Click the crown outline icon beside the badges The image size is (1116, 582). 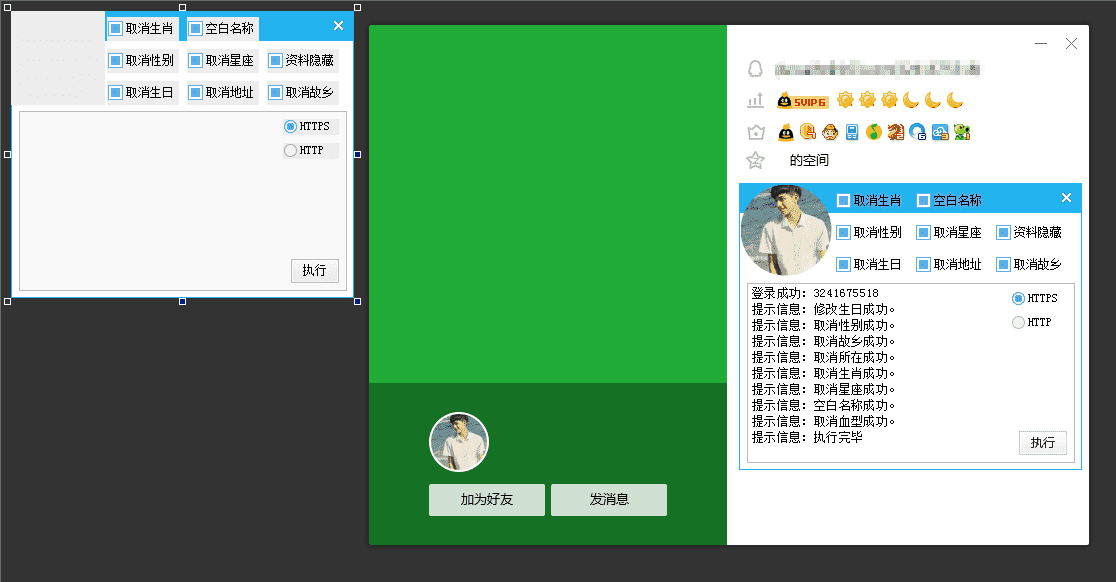point(755,132)
